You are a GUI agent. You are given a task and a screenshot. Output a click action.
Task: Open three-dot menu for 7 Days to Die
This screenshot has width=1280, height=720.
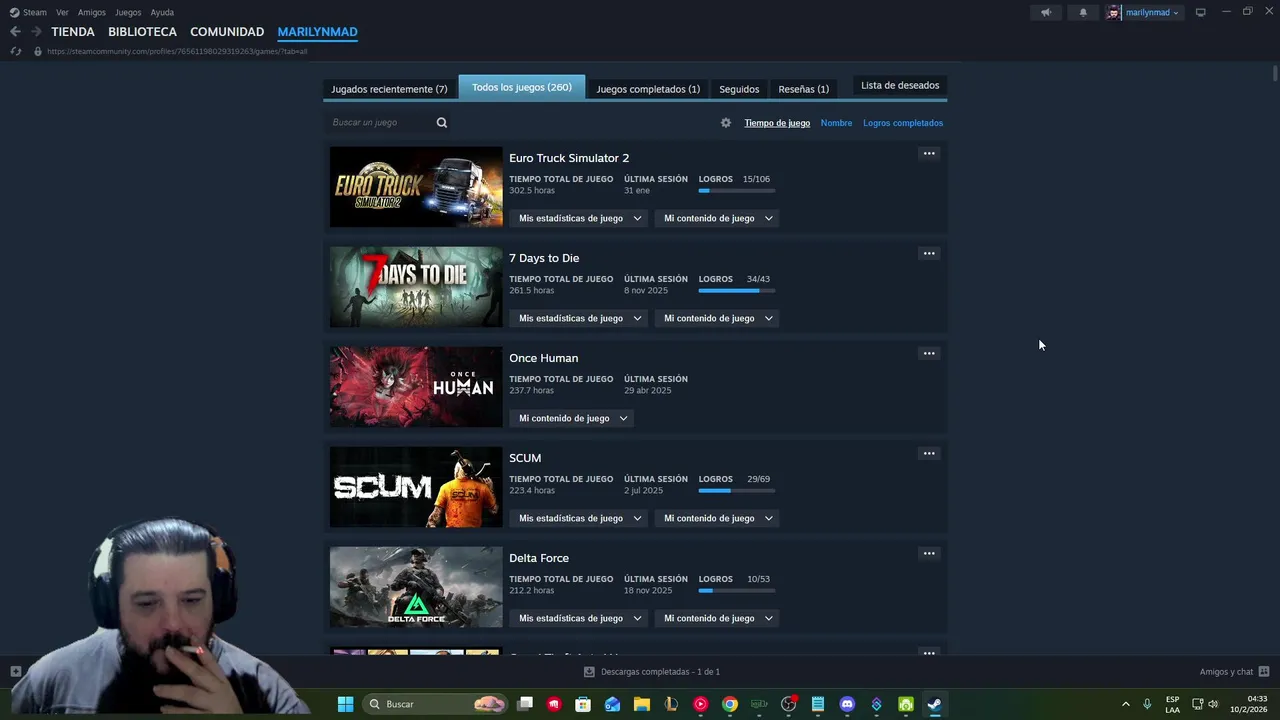point(929,254)
